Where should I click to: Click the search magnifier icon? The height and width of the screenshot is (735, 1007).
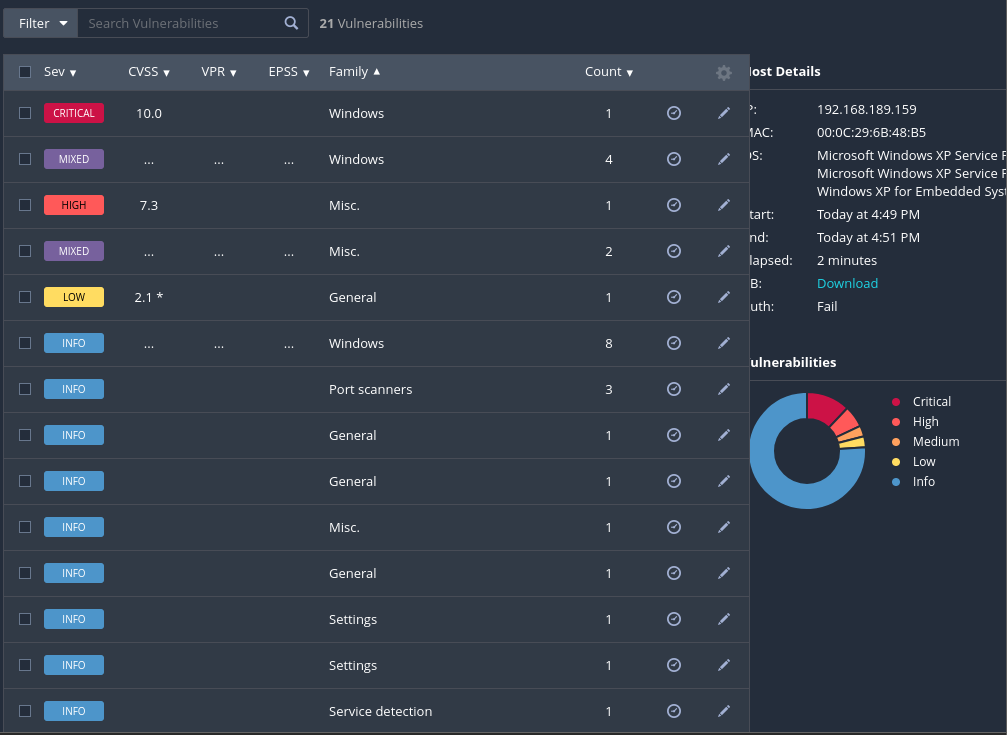tap(291, 23)
